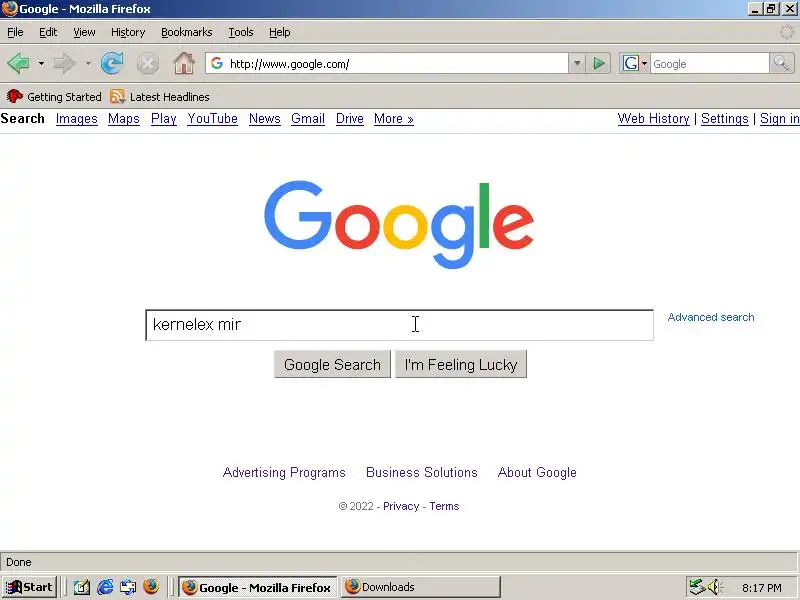
Task: Open the History menu
Action: pyautogui.click(x=128, y=32)
